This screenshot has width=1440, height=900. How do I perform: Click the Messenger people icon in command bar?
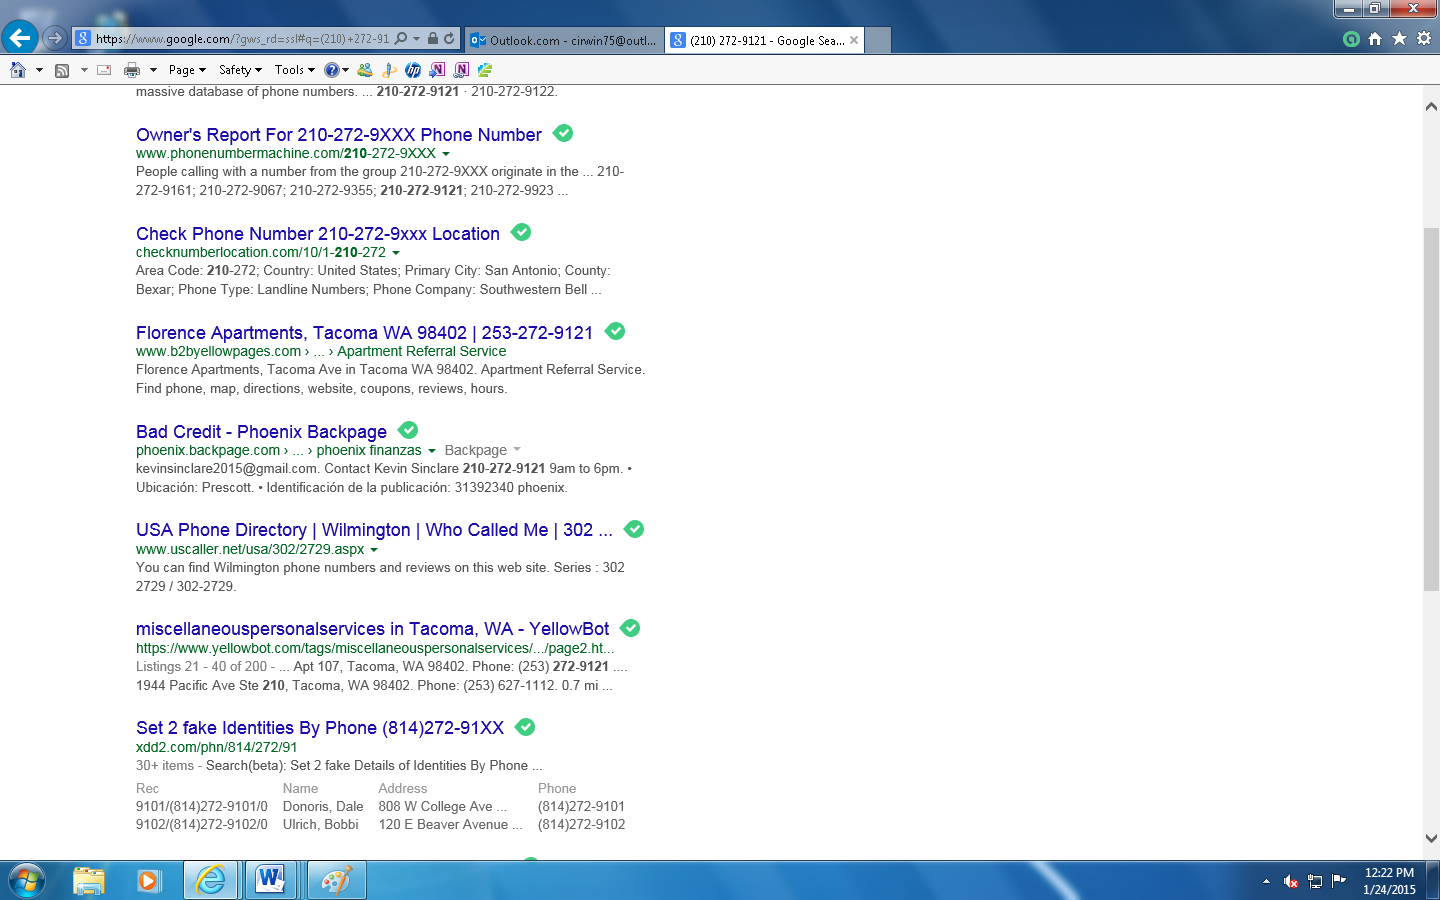coord(365,70)
